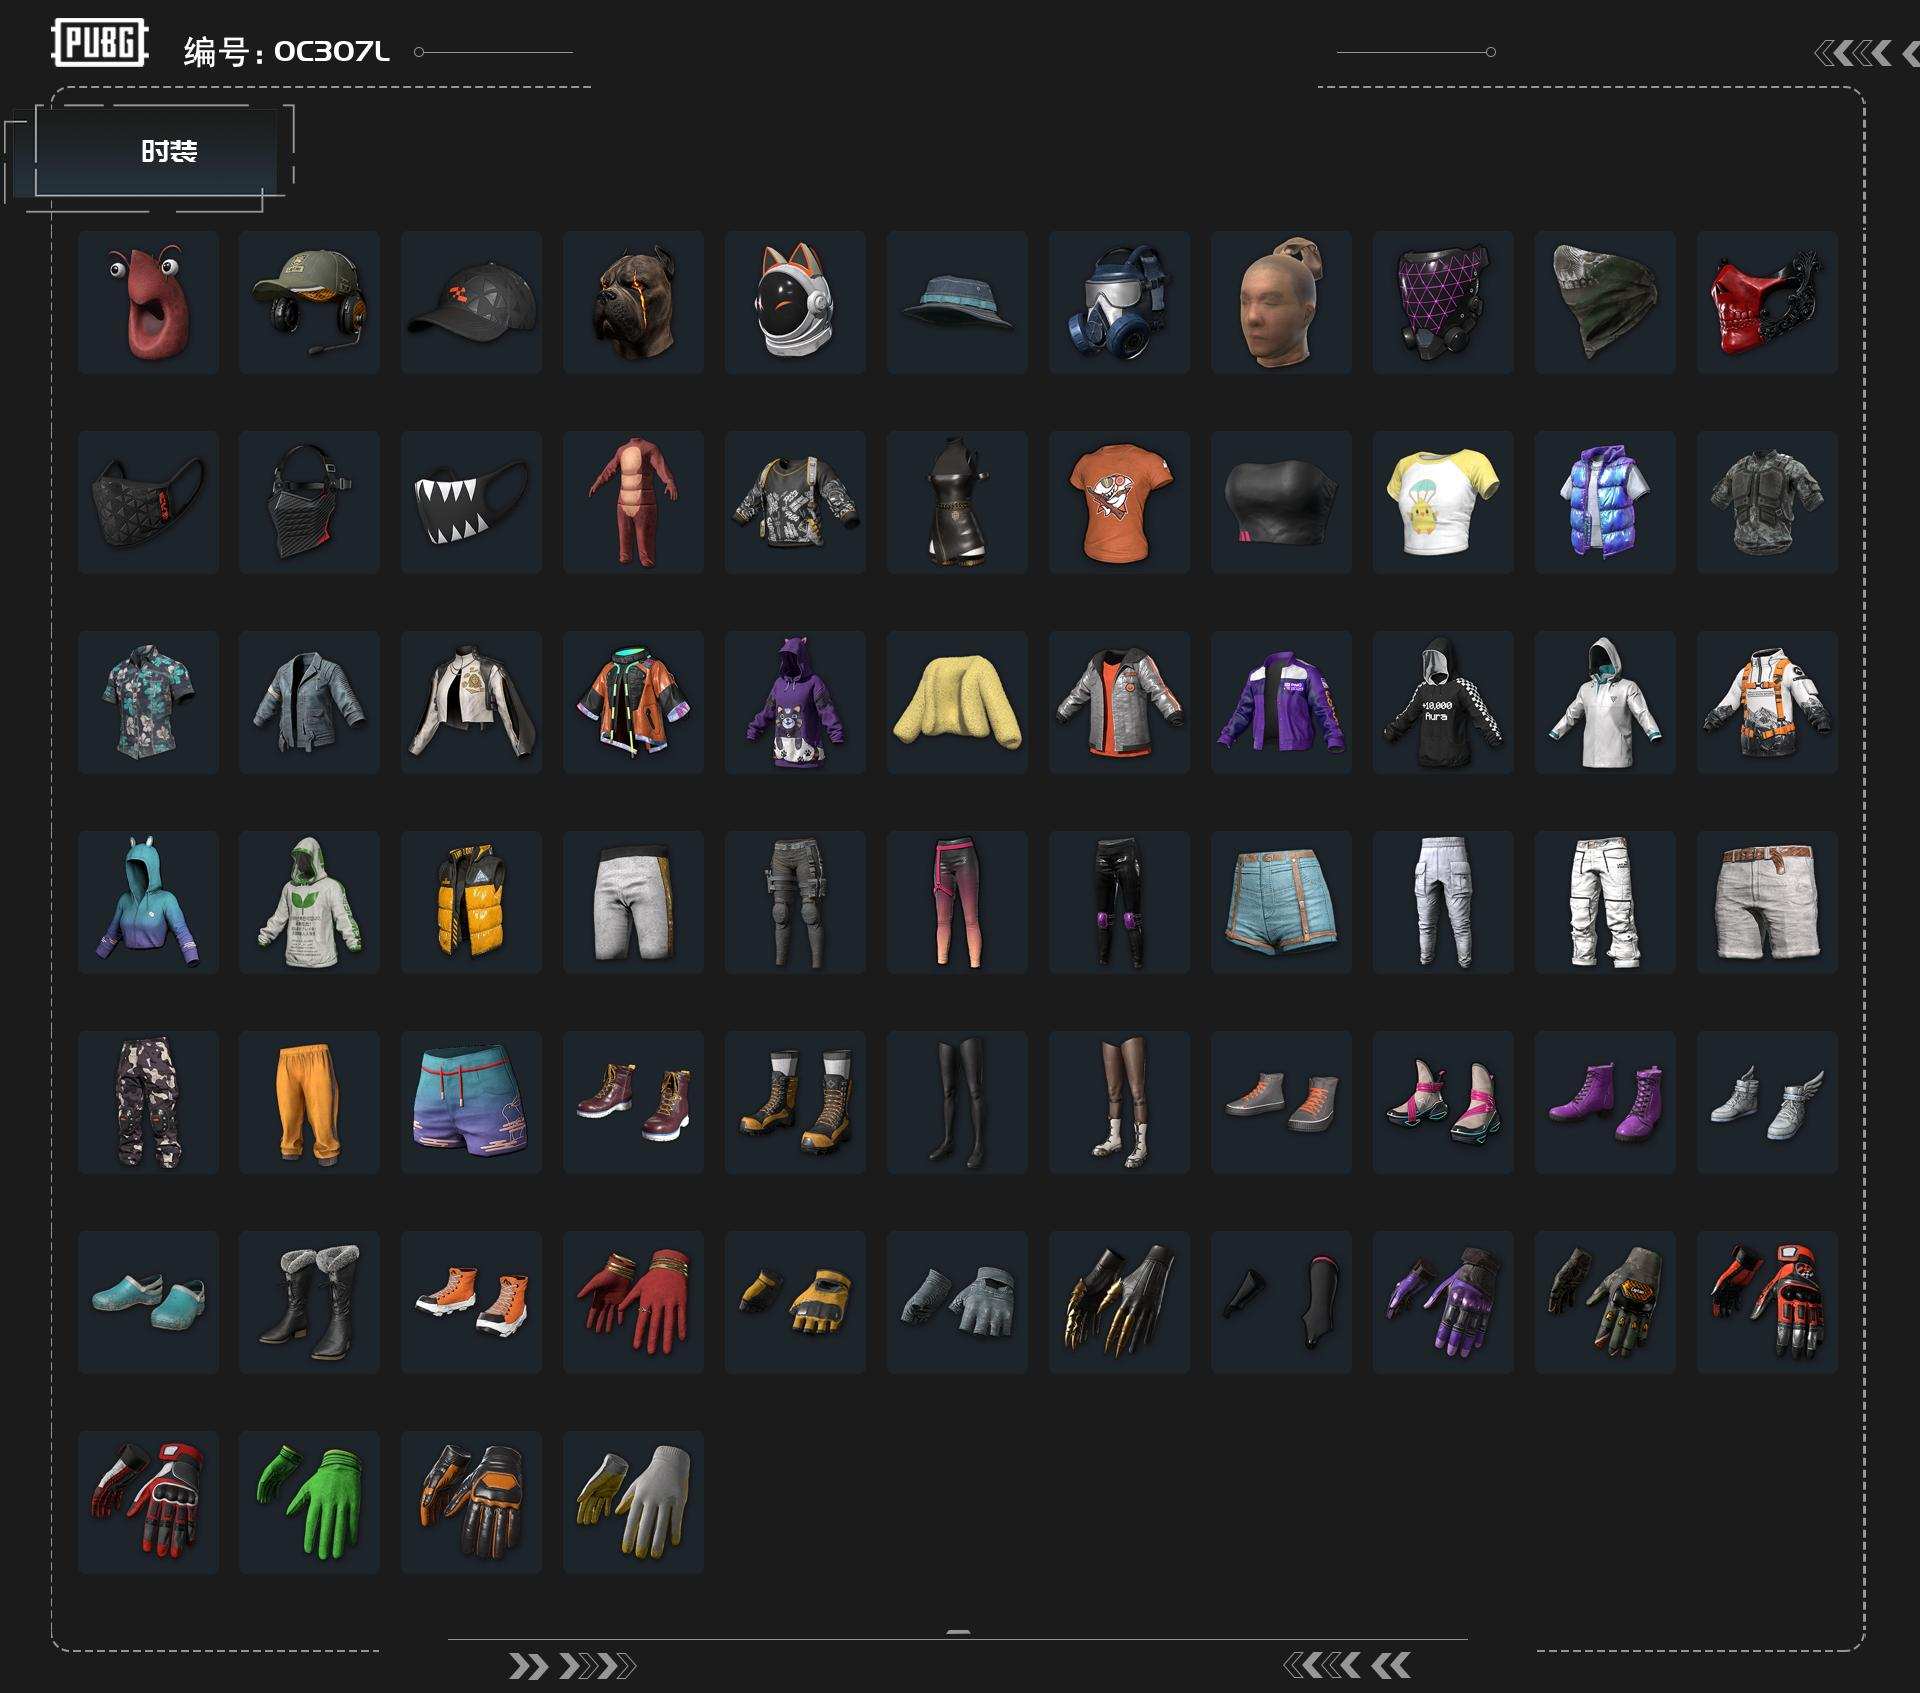Select the purple ankle boots
This screenshot has height=1693, width=1920.
pyautogui.click(x=1605, y=1102)
